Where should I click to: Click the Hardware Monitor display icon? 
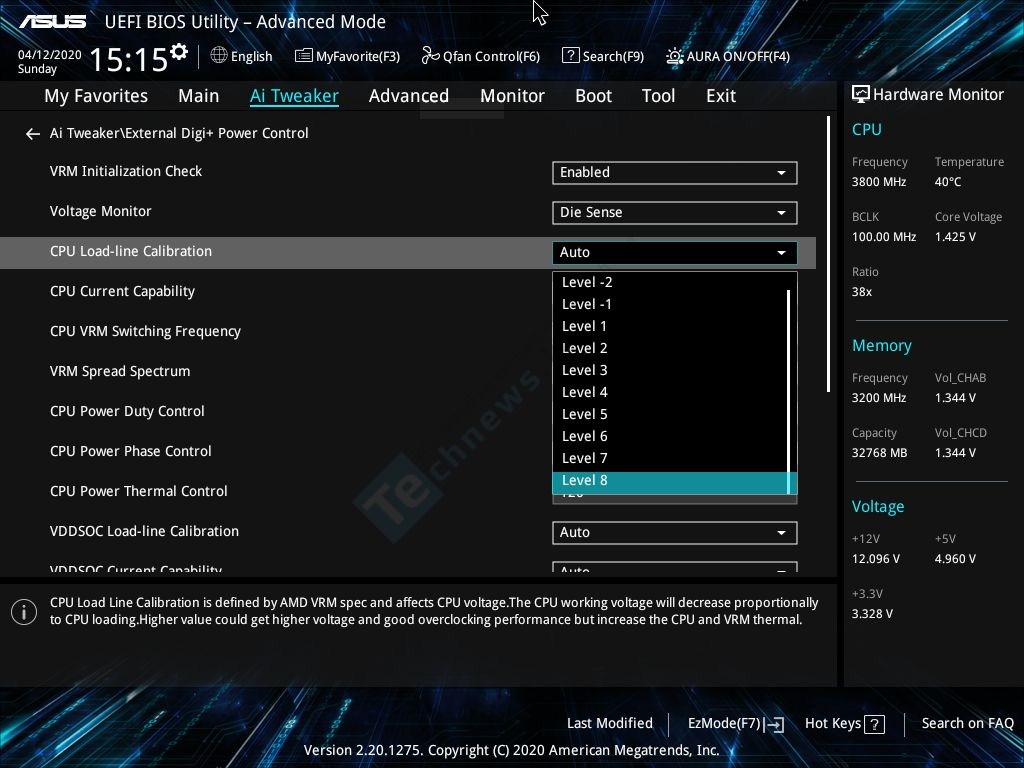tap(861, 95)
